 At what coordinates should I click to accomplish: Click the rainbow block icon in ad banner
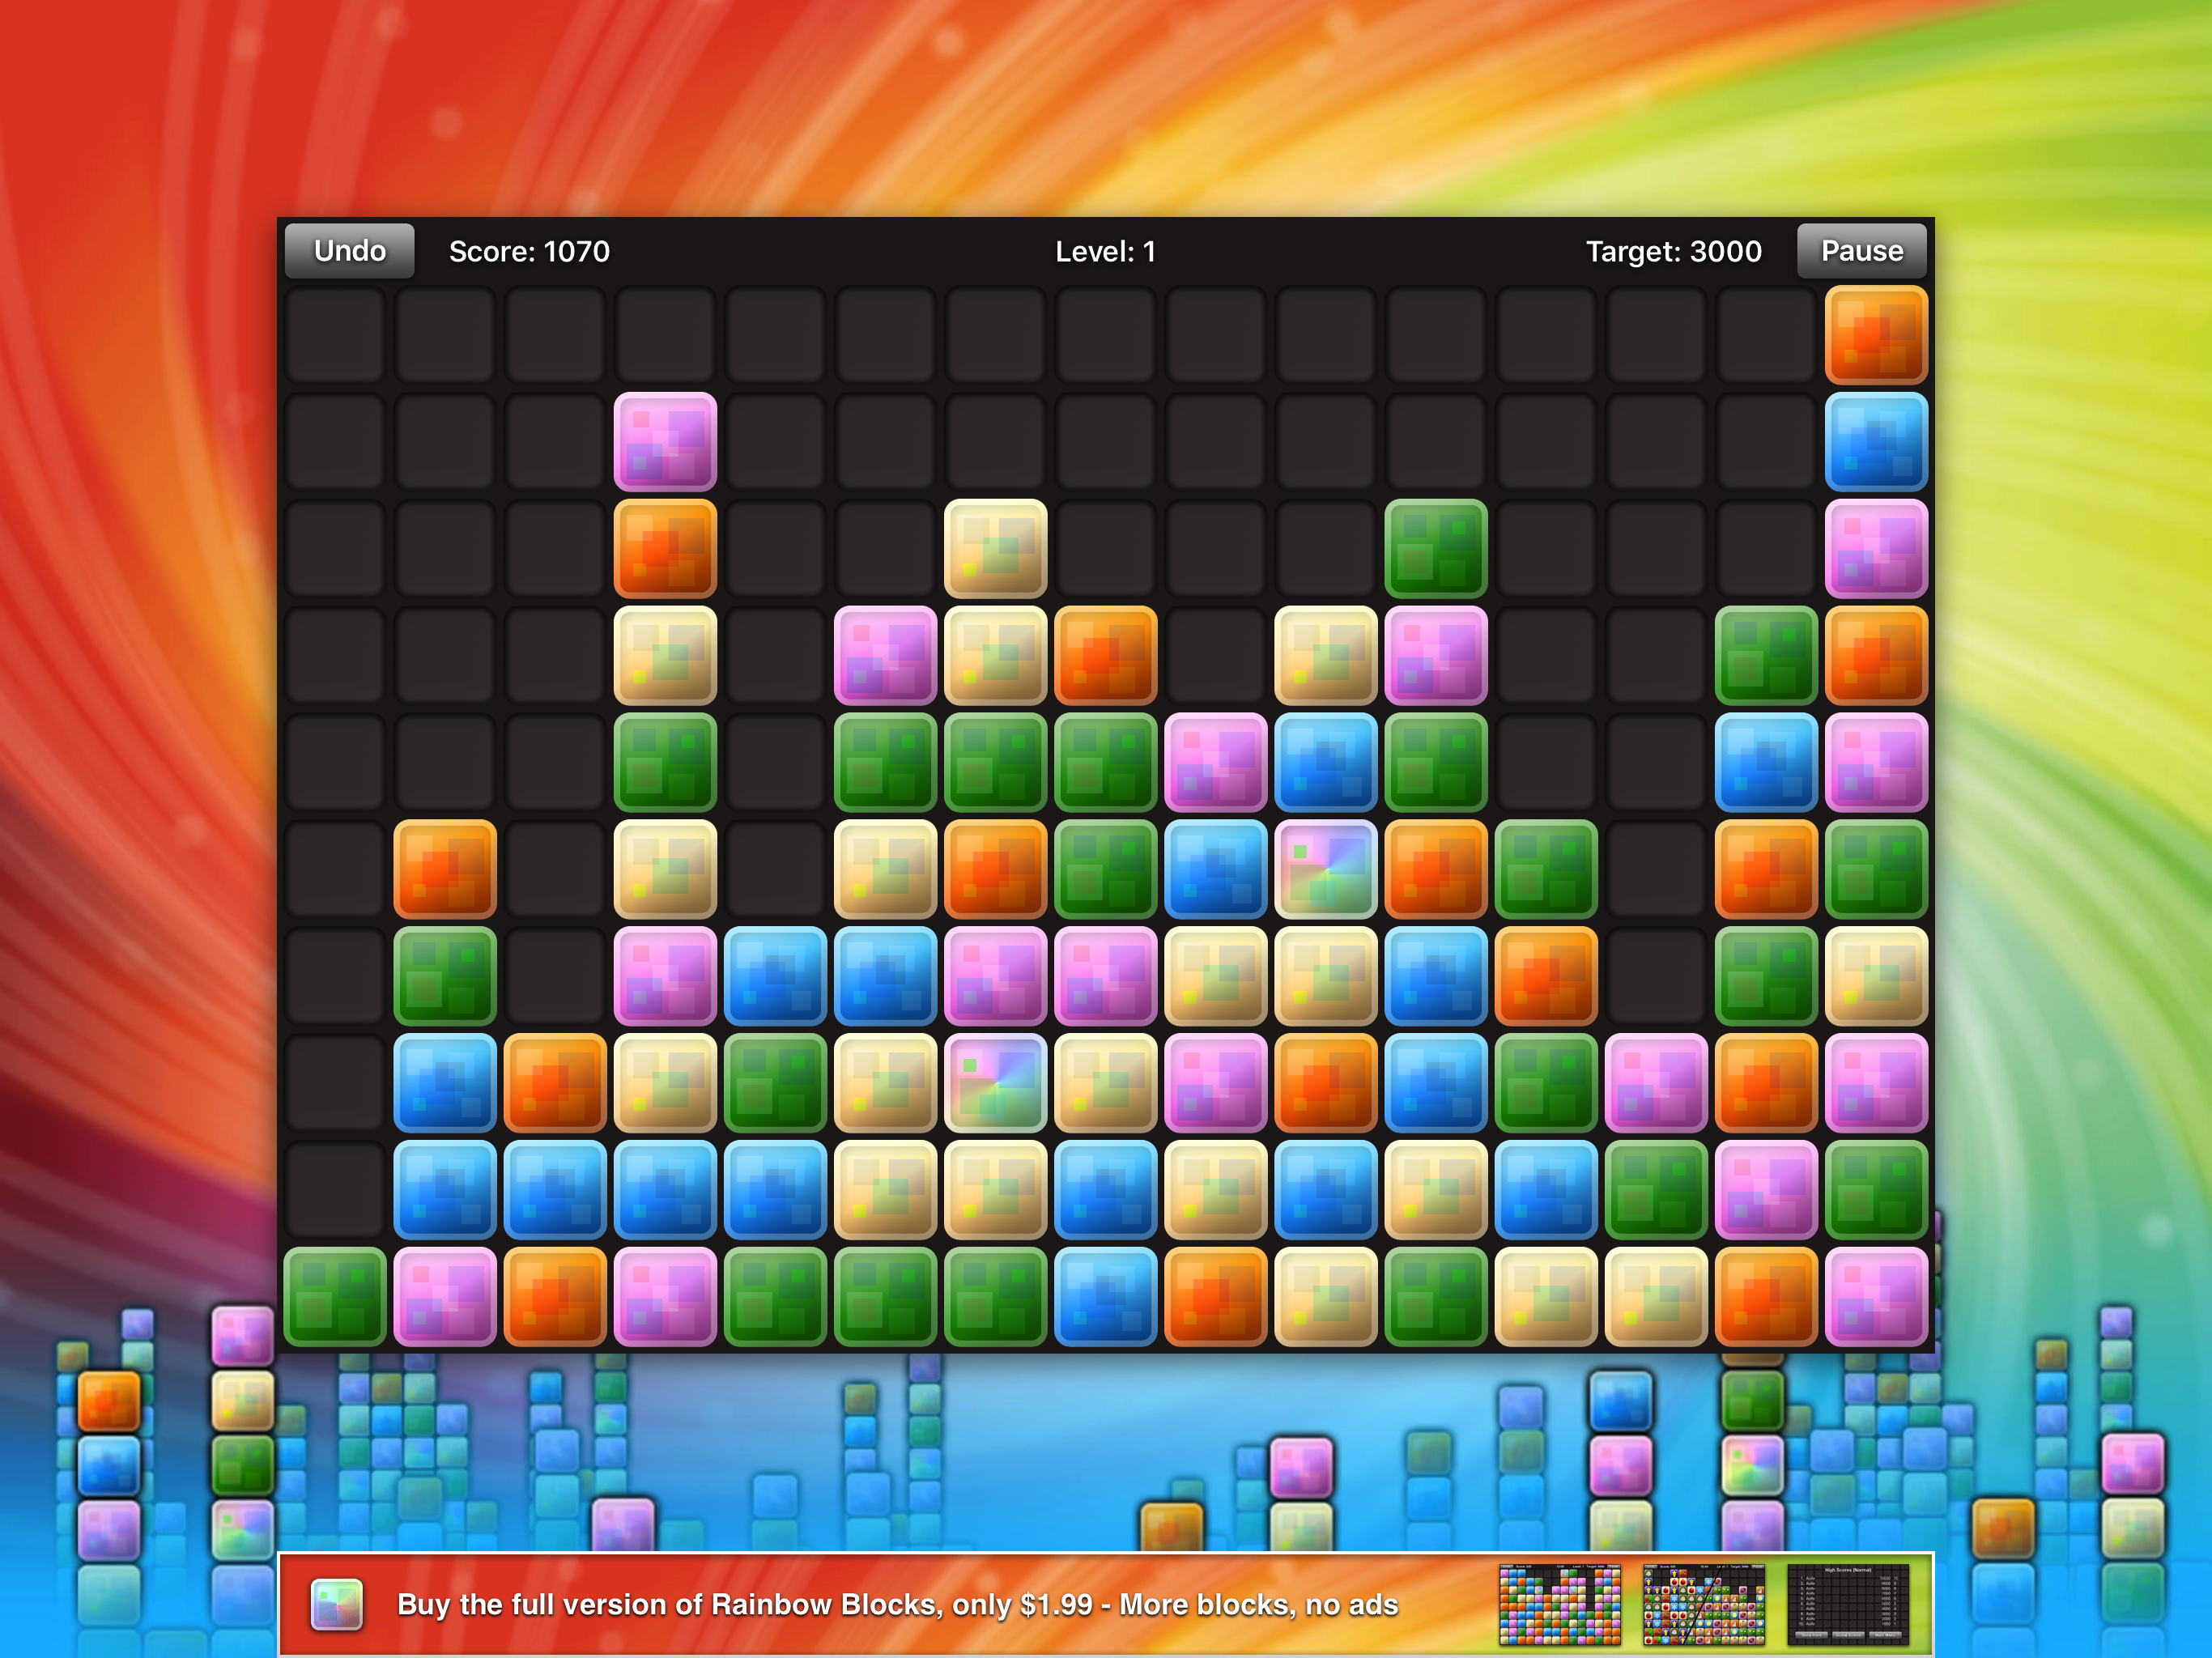336,1604
